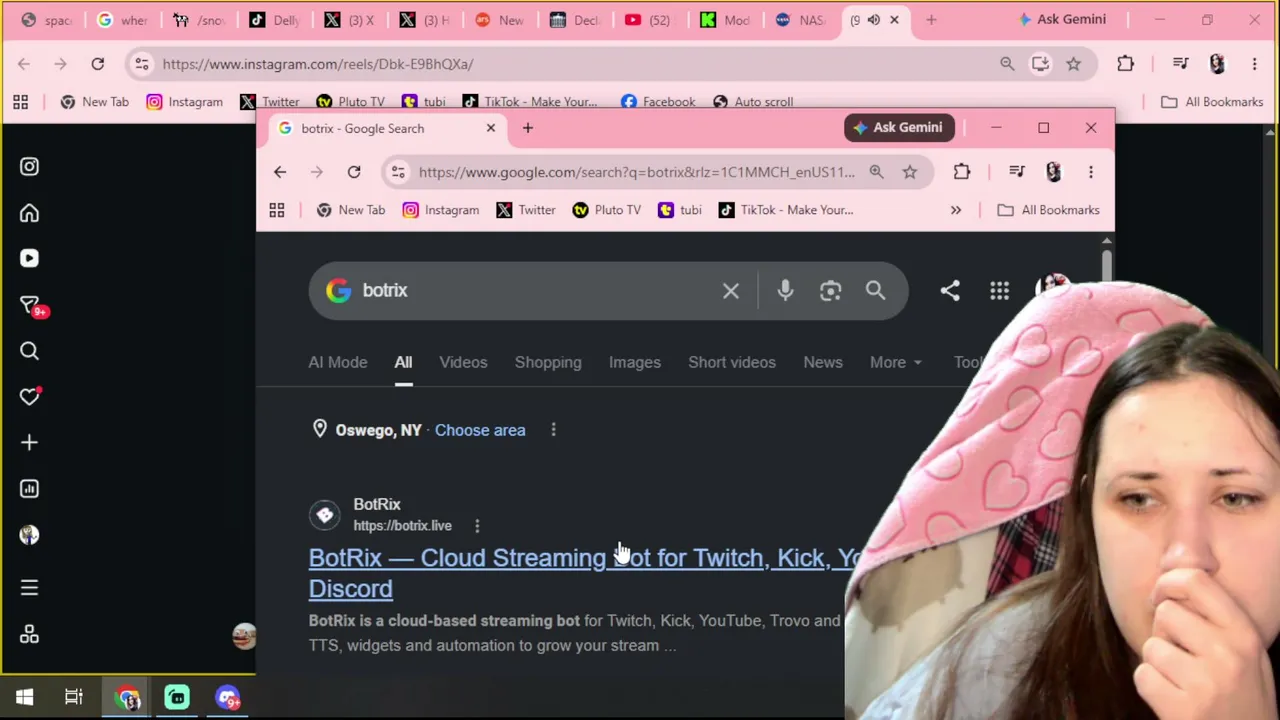Open All Bookmarks folder in the Instagram window
This screenshot has height=720, width=1280.
[1212, 102]
